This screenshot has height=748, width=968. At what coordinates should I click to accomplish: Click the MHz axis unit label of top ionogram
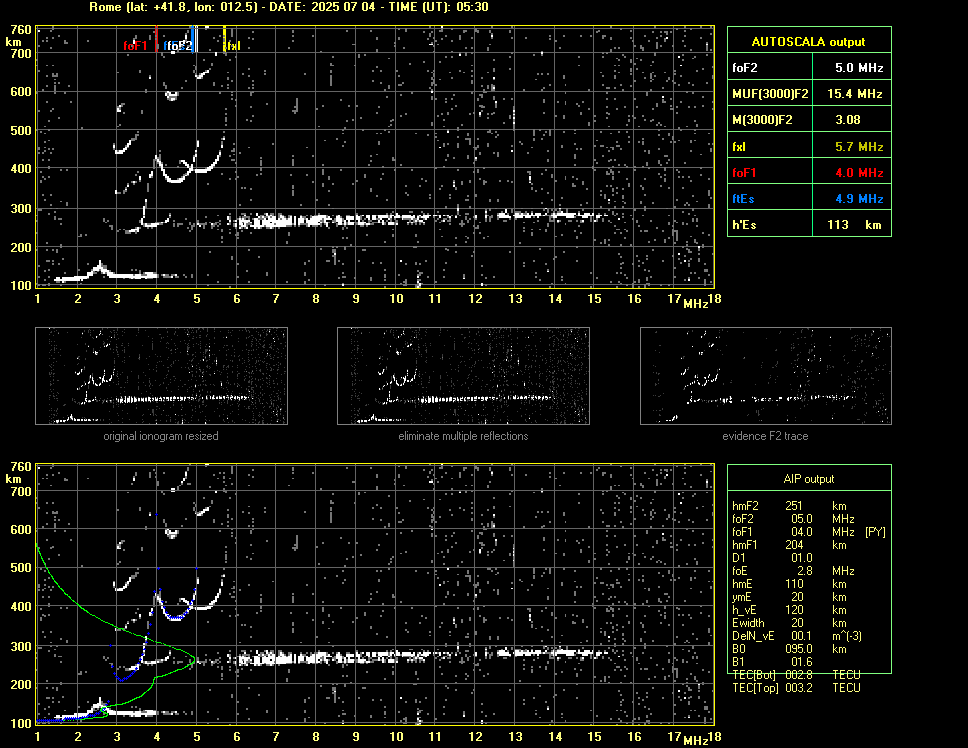click(x=695, y=303)
